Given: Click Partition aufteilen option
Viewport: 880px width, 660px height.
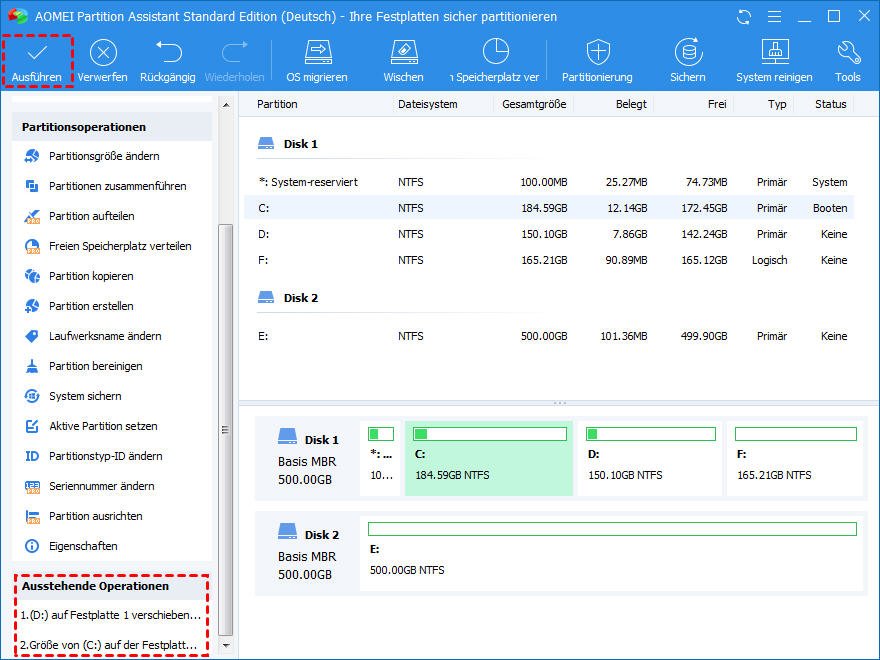Looking at the screenshot, I should click(x=91, y=216).
